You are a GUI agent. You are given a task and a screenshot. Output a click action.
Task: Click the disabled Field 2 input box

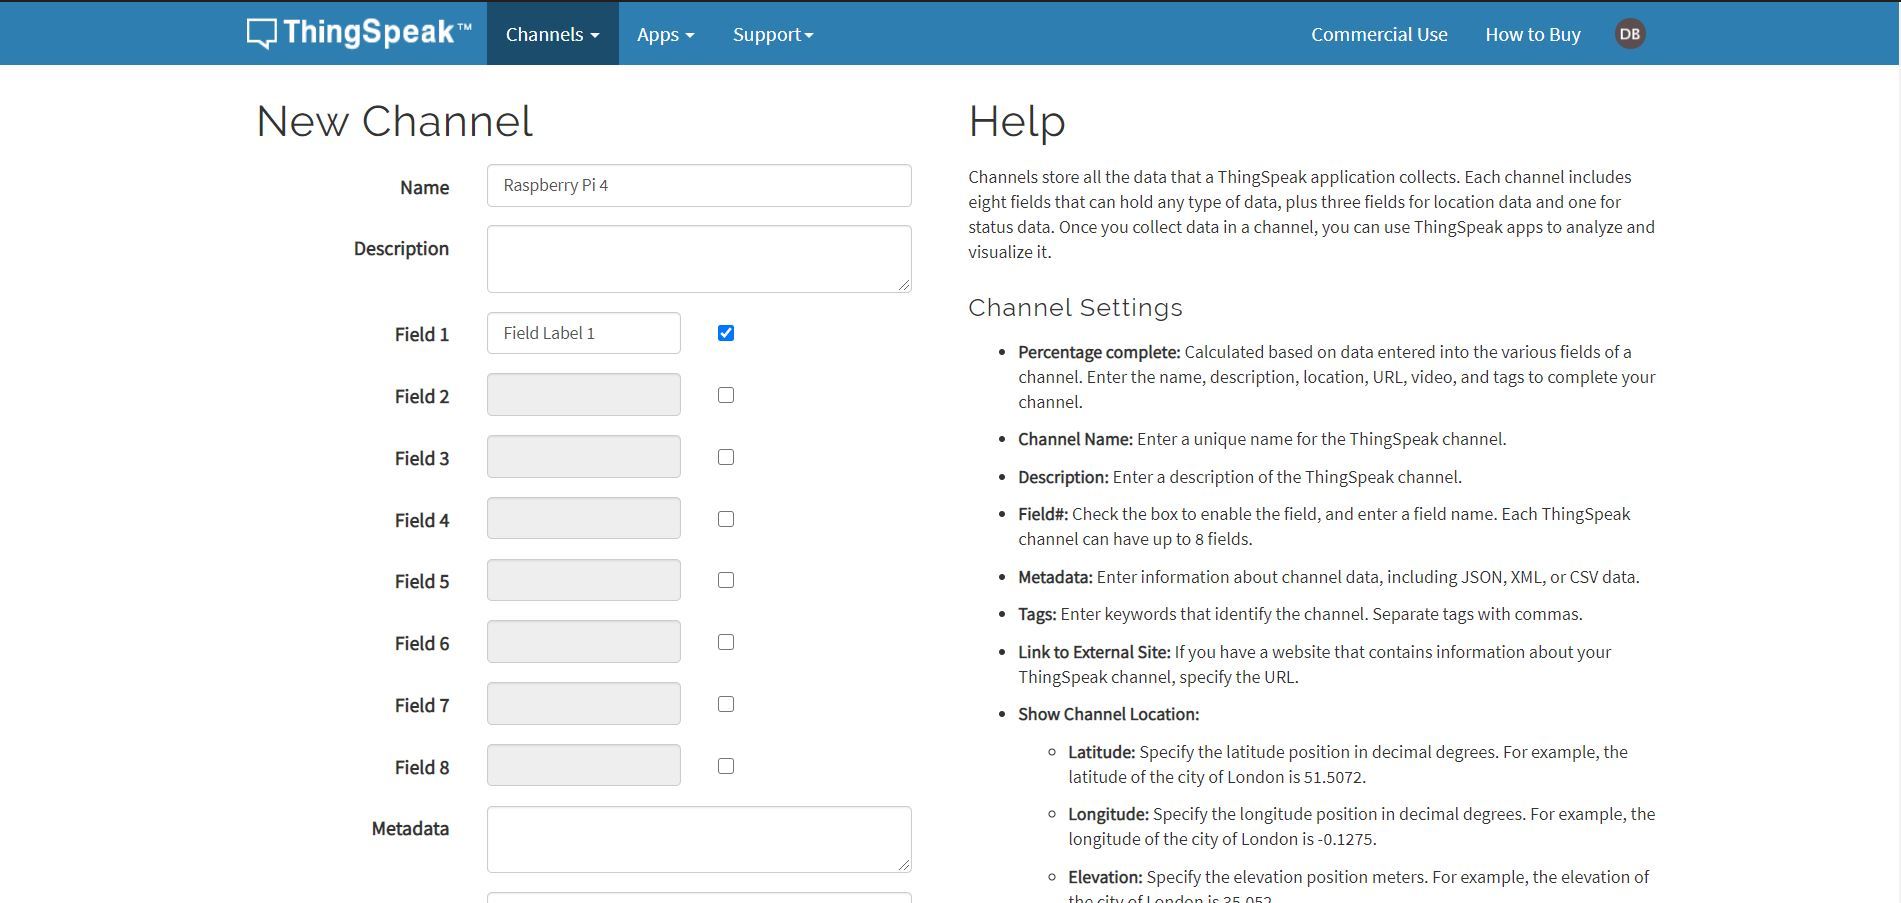tap(583, 395)
